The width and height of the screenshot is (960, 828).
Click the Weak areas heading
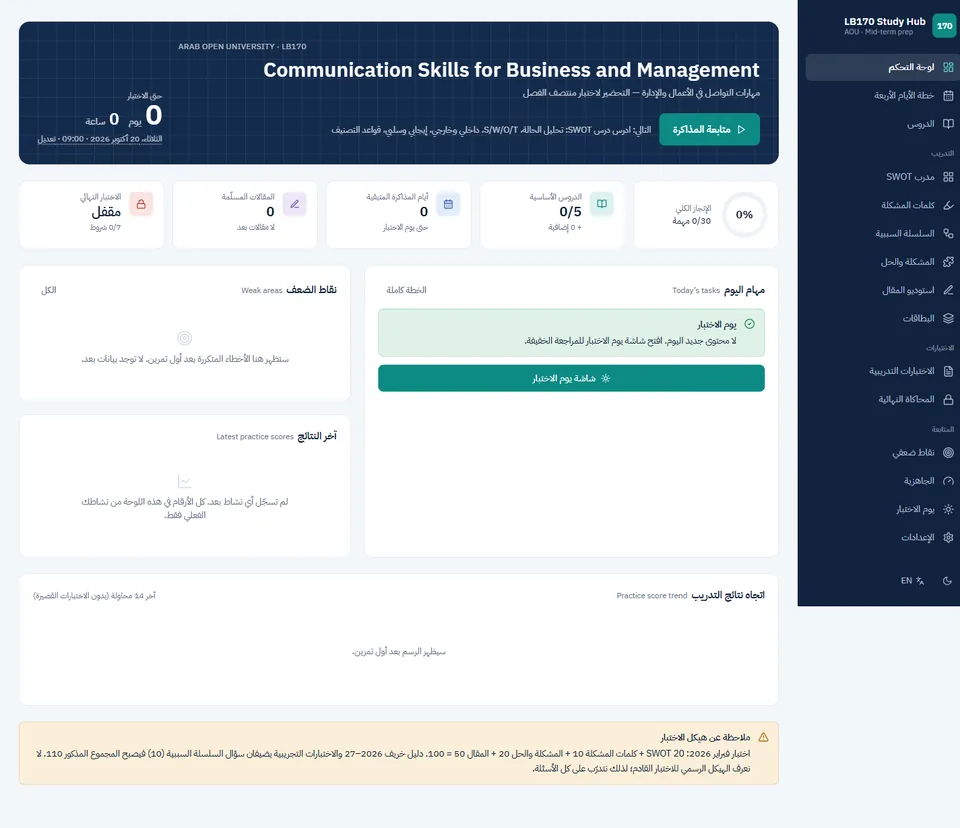tap(261, 290)
